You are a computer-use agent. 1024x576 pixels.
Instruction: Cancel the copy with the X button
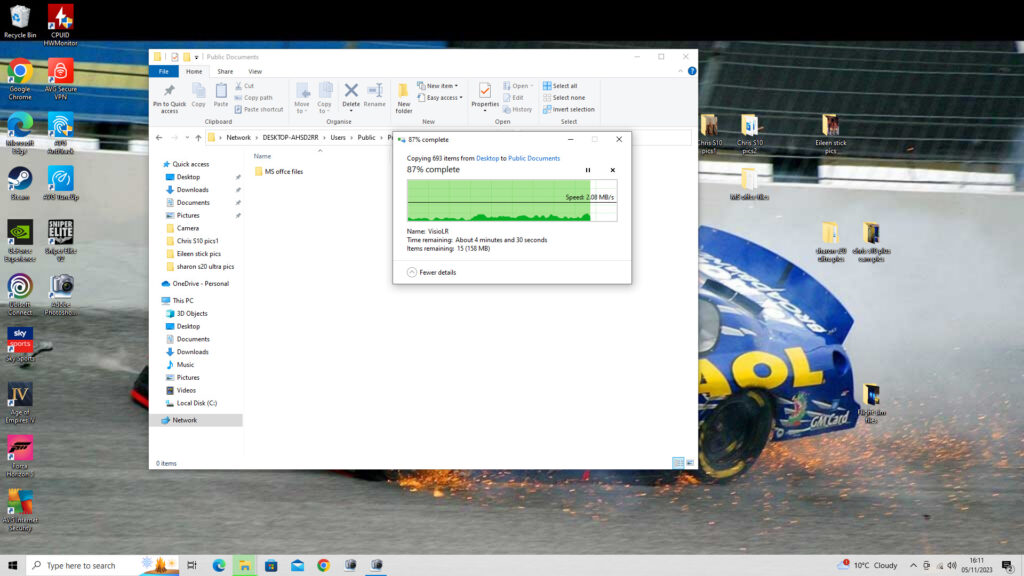613,170
